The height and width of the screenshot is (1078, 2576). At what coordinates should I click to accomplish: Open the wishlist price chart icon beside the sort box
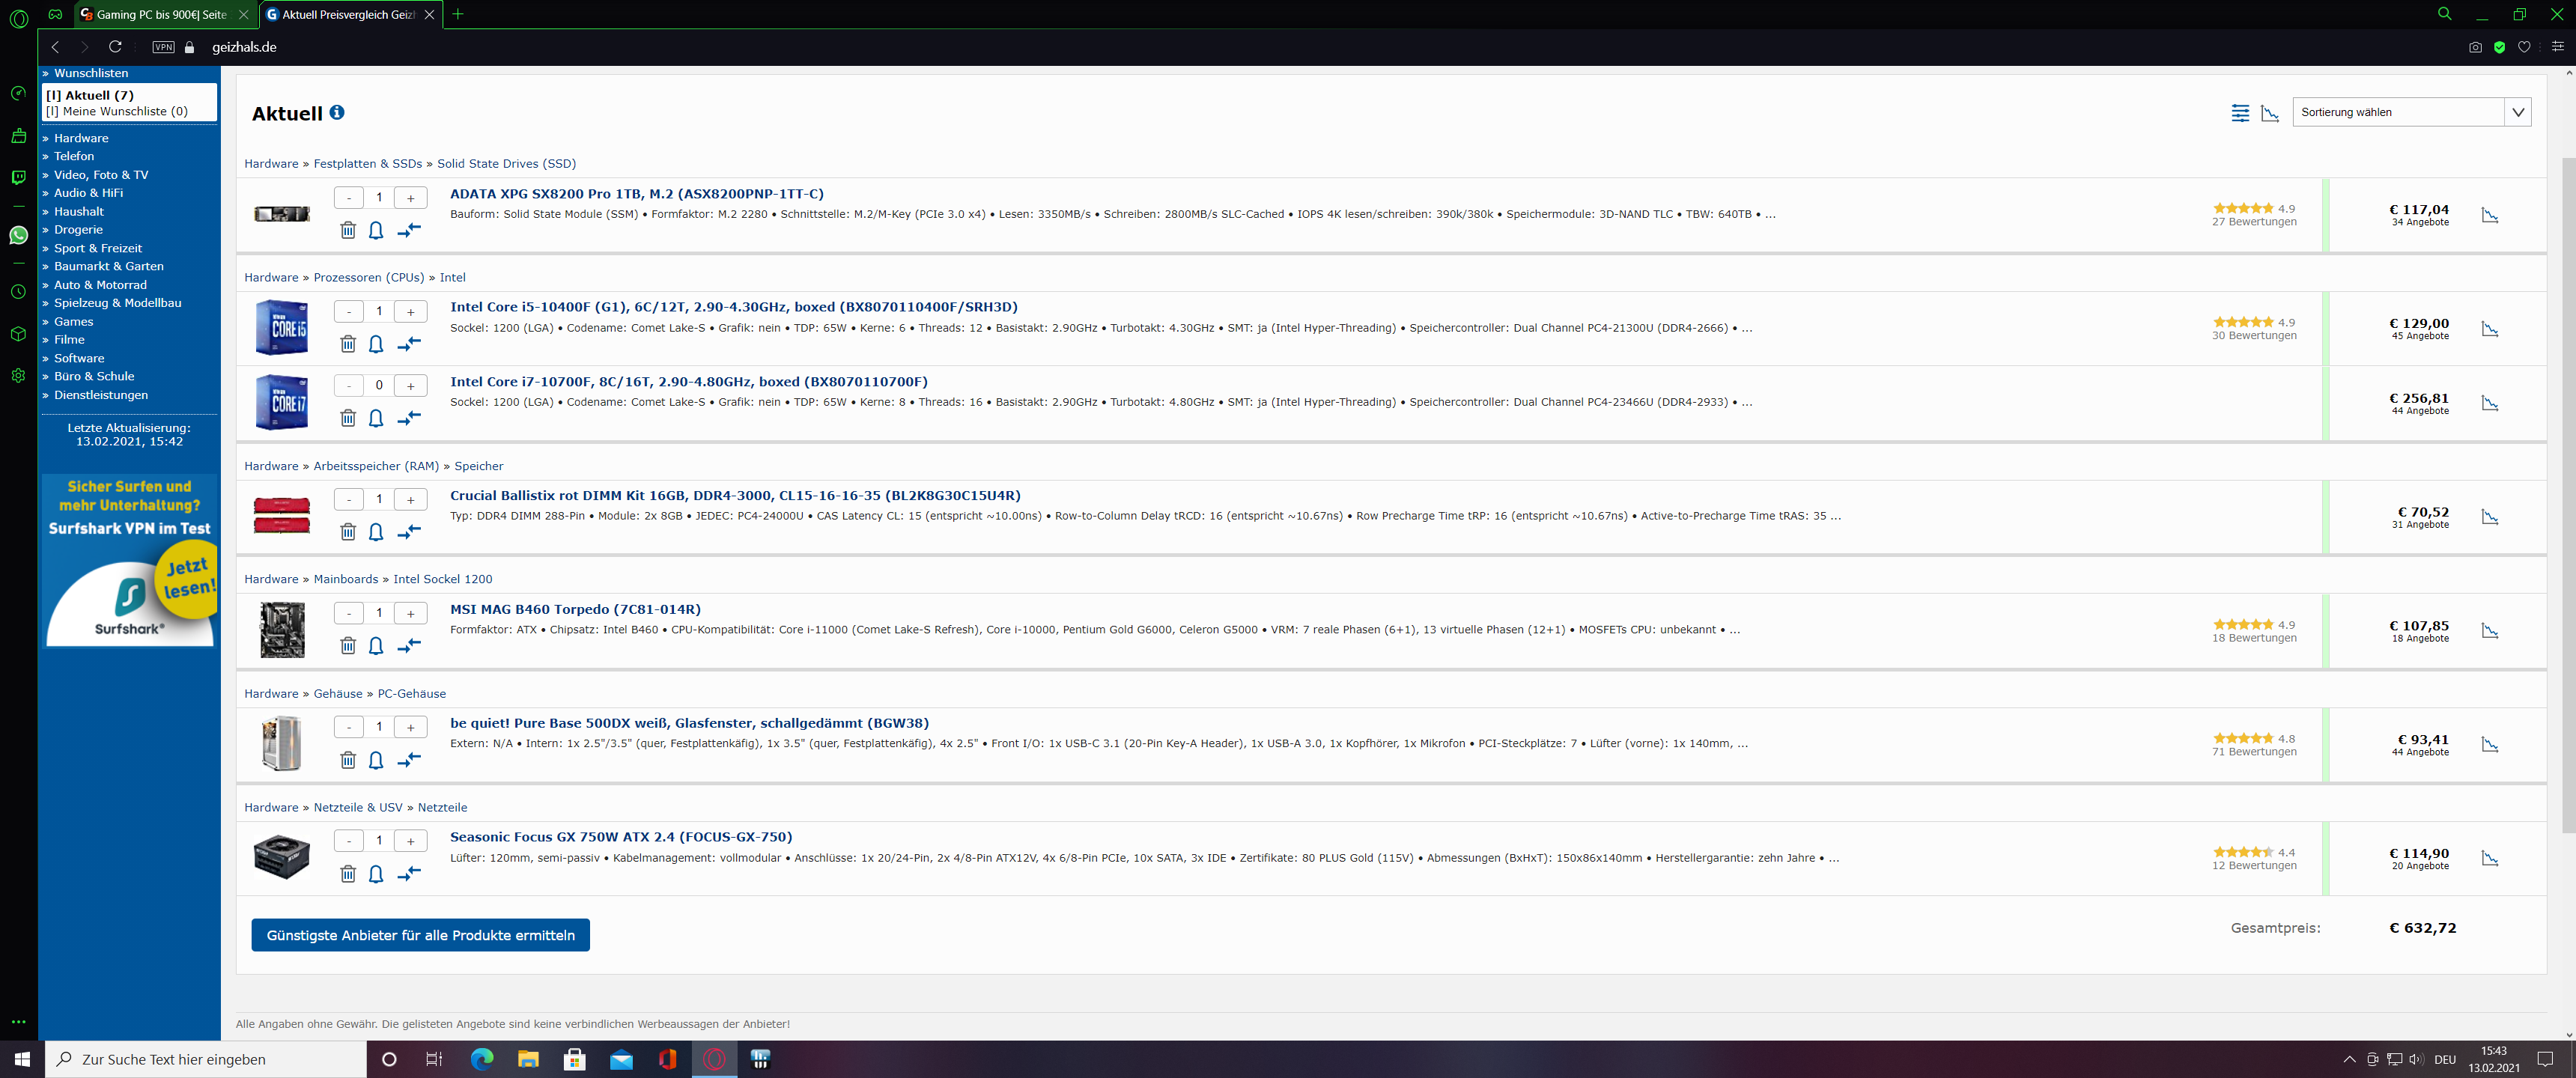point(2270,113)
